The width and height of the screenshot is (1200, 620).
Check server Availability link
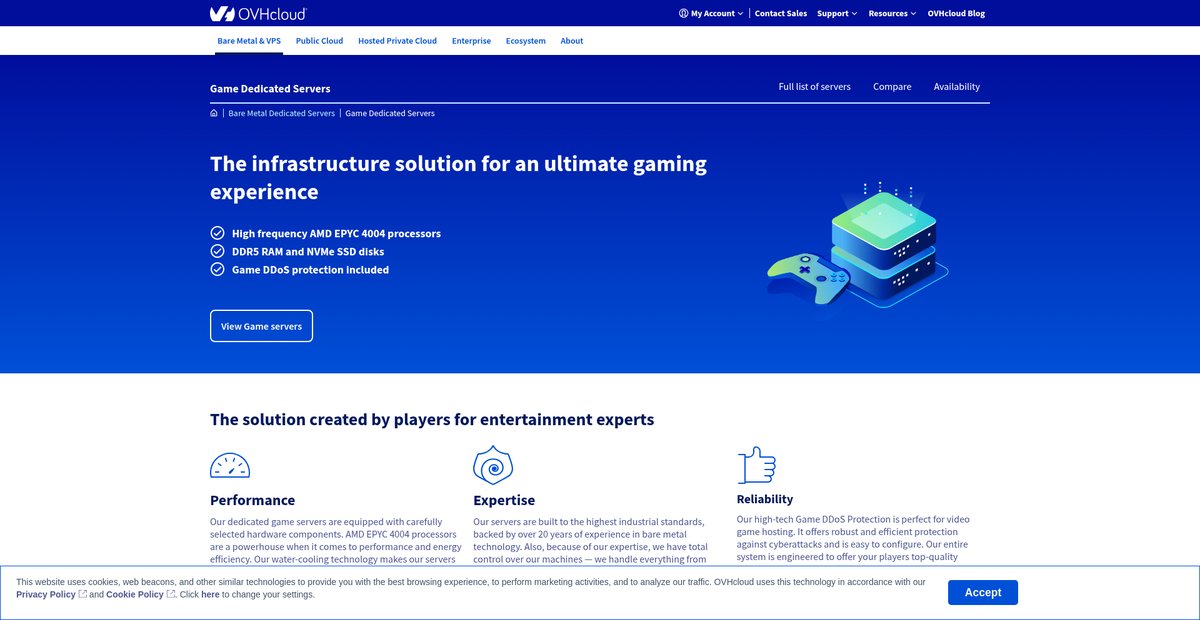(x=957, y=87)
